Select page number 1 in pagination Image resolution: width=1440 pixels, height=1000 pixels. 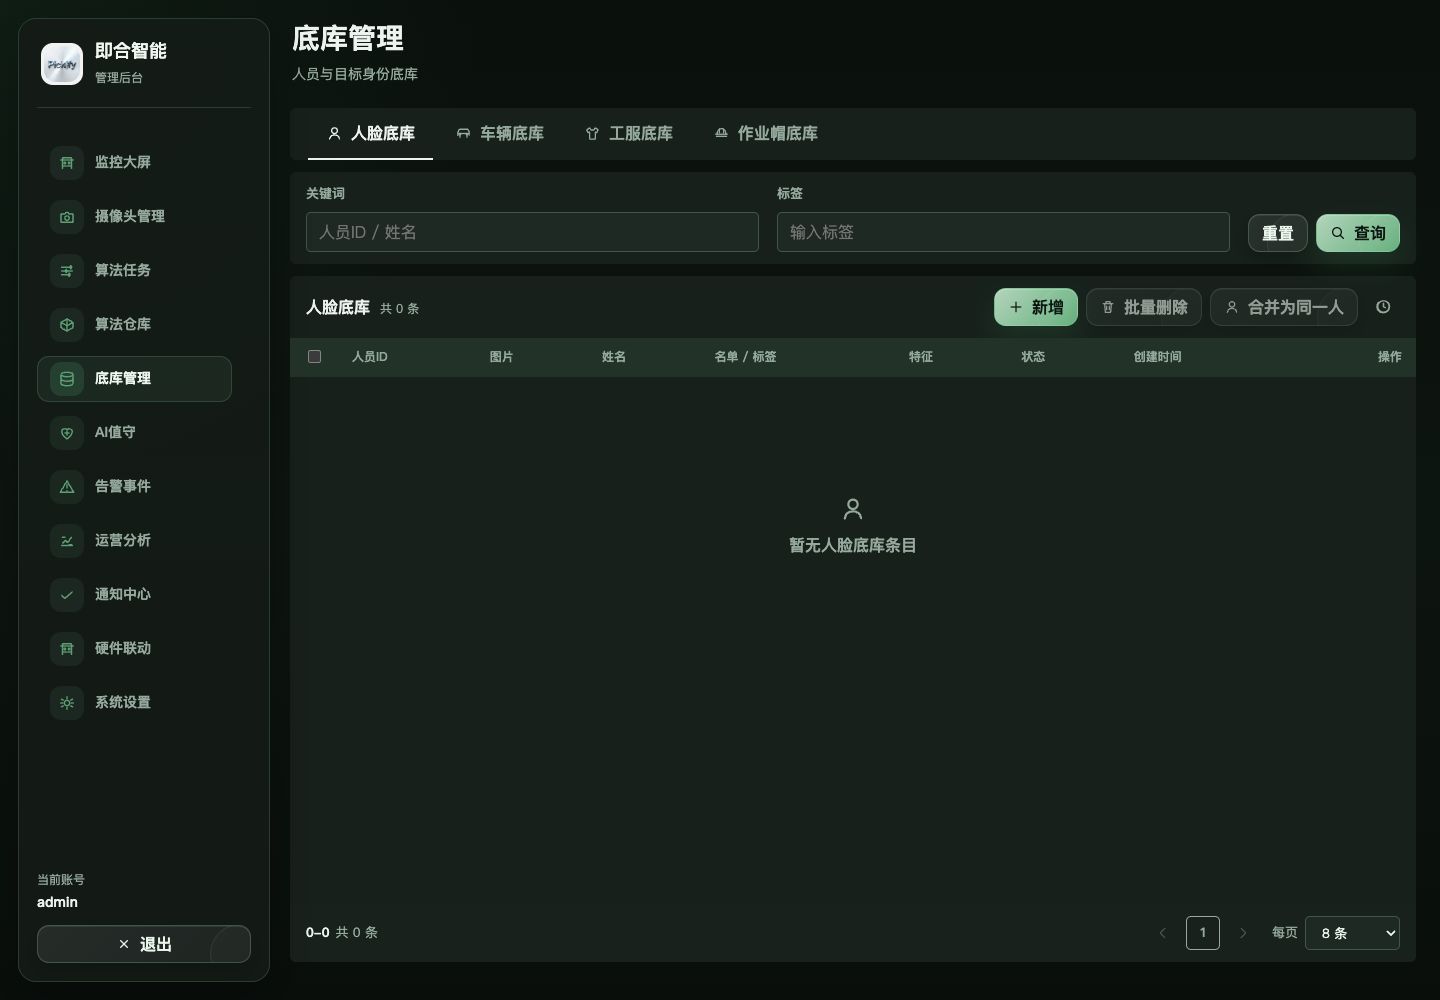(1203, 933)
